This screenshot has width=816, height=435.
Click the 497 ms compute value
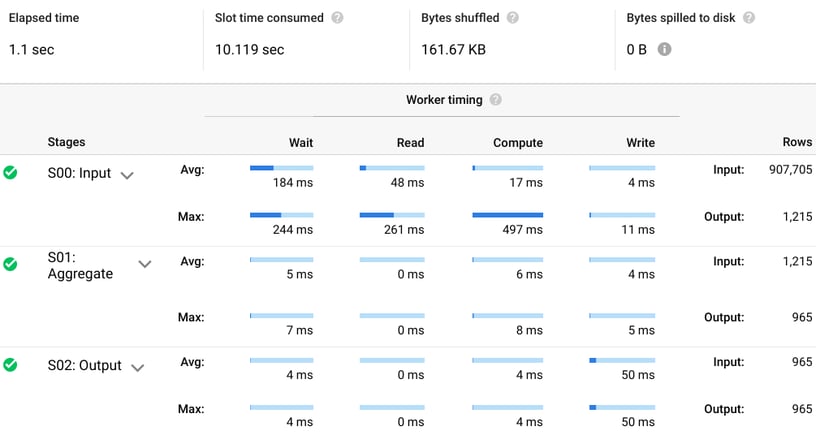(522, 229)
